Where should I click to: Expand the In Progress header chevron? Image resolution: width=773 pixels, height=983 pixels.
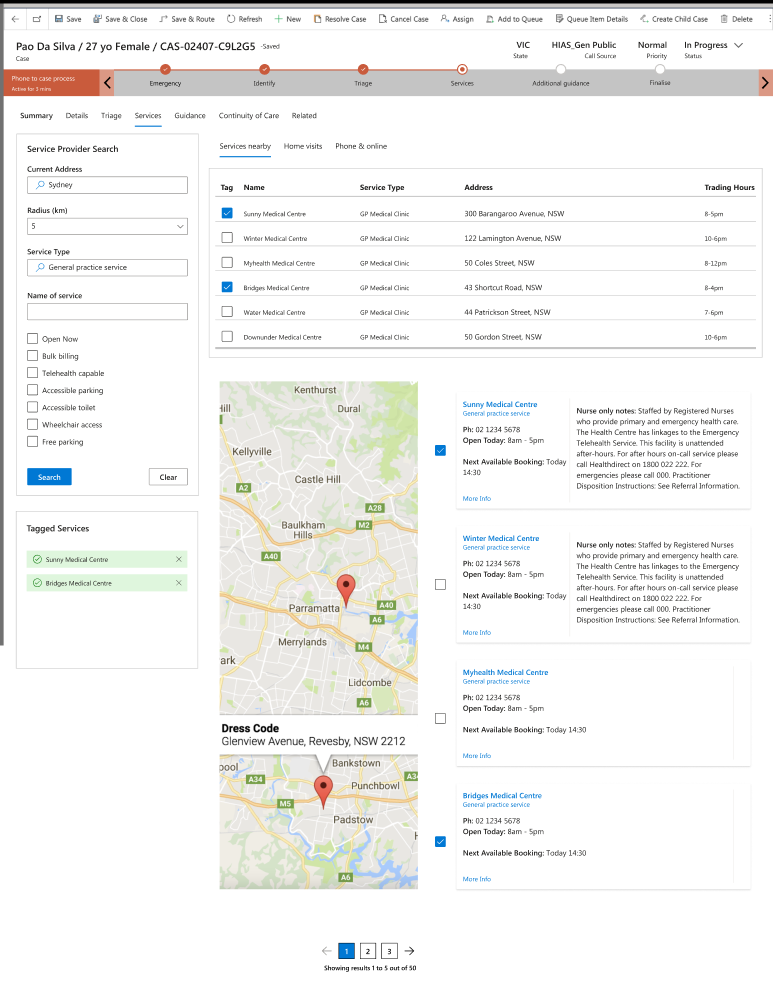739,45
